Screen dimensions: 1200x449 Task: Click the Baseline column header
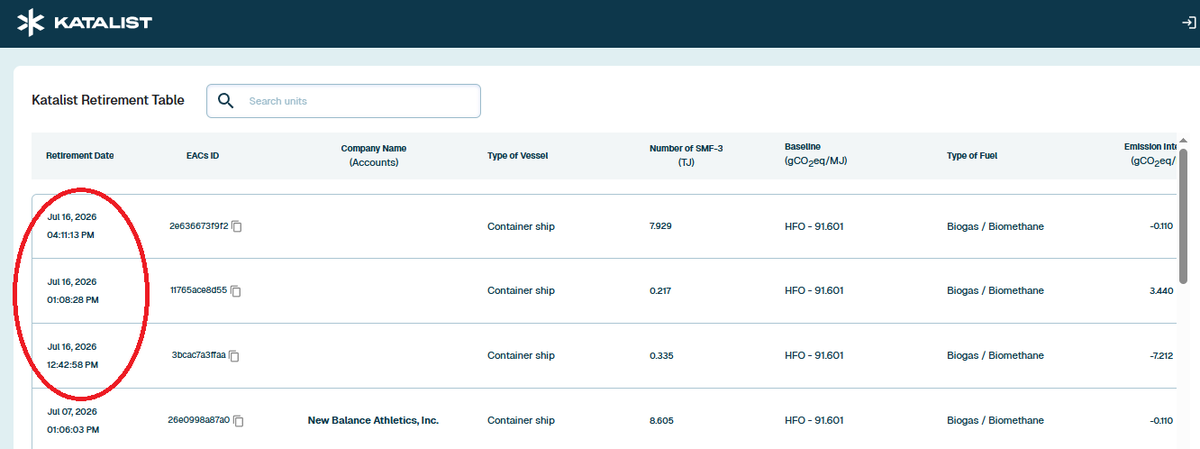(817, 155)
